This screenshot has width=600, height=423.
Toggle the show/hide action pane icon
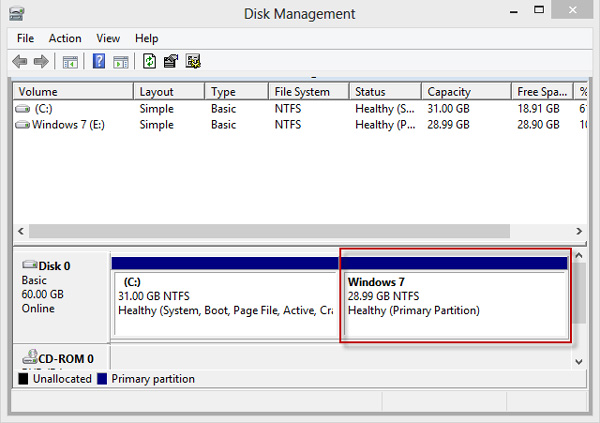click(121, 62)
